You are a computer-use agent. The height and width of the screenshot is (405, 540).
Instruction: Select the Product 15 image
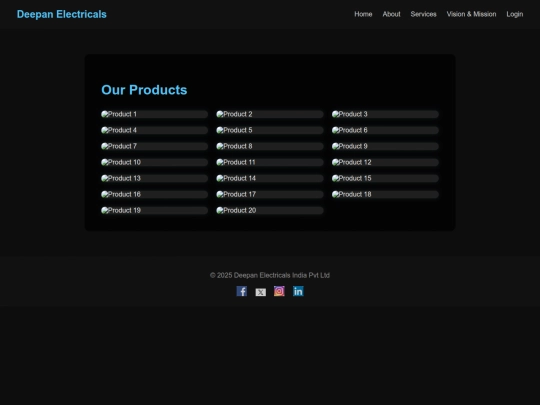[x=385, y=178]
